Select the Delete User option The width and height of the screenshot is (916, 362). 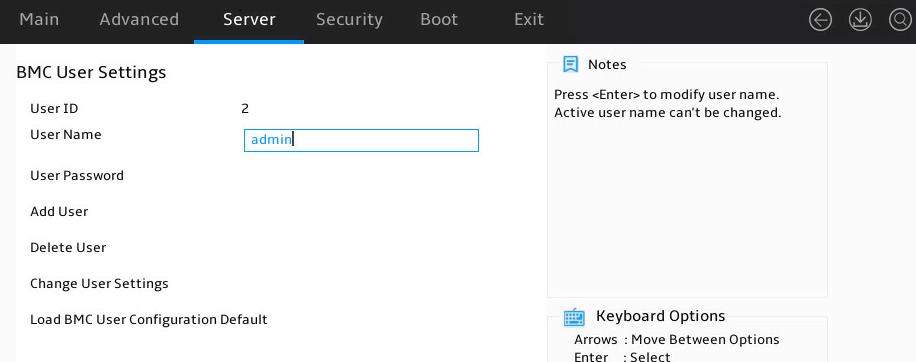68,248
